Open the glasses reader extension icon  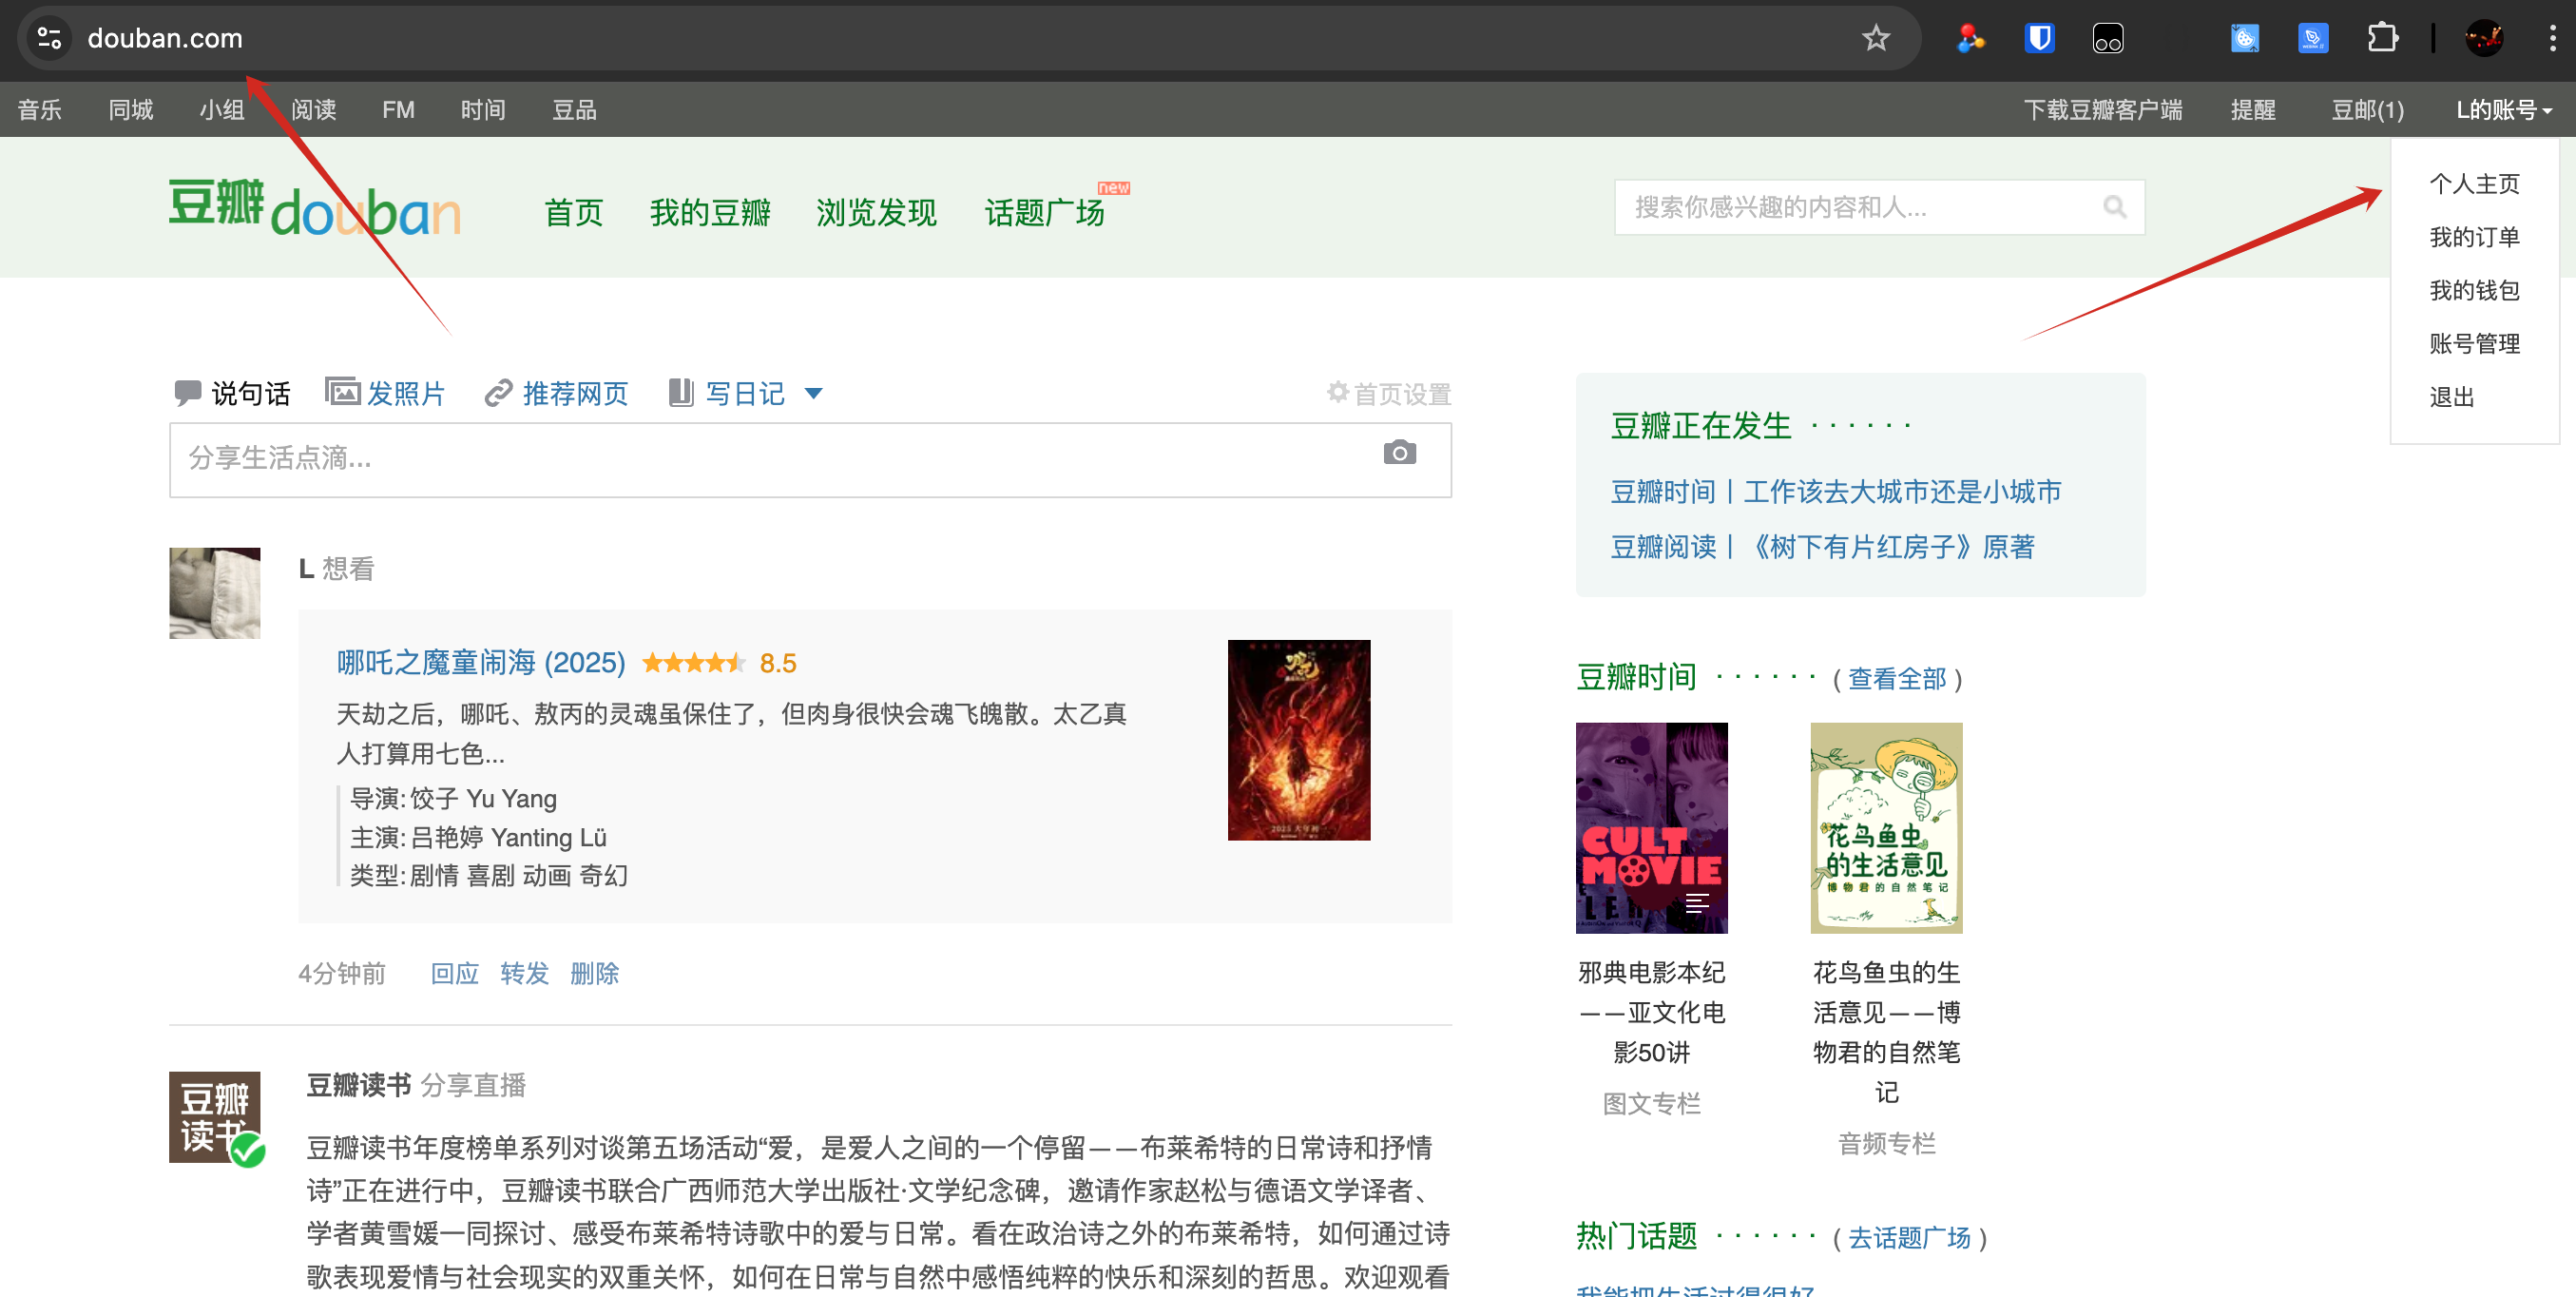point(2107,38)
